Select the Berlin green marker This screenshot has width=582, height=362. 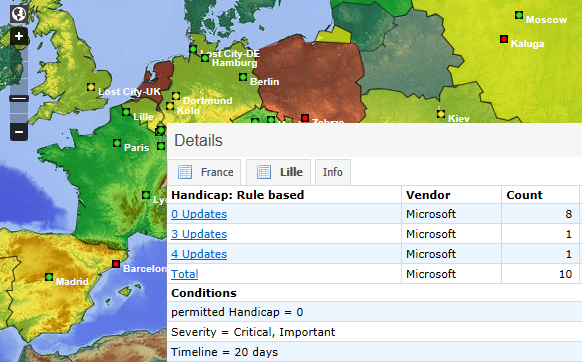tap(243, 77)
